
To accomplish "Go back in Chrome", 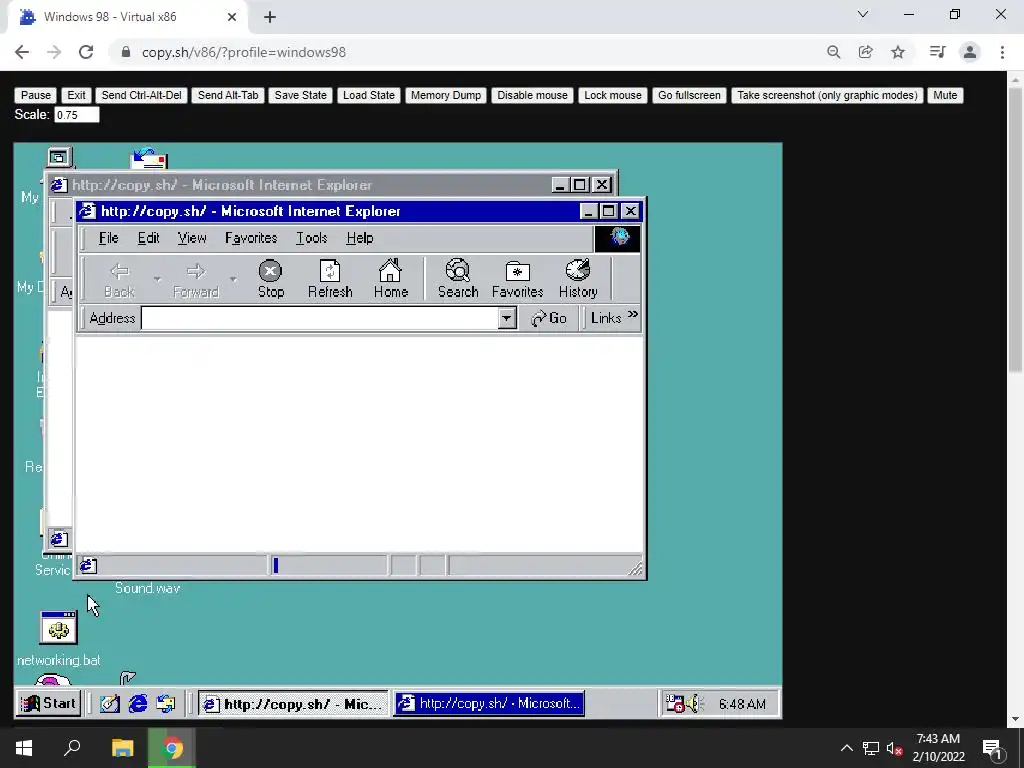I will [x=22, y=52].
